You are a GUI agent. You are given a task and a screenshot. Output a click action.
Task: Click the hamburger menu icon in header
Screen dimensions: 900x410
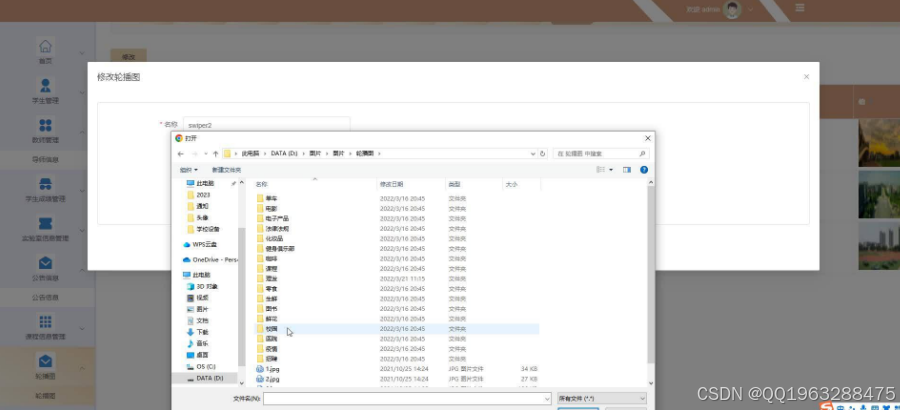click(800, 7)
